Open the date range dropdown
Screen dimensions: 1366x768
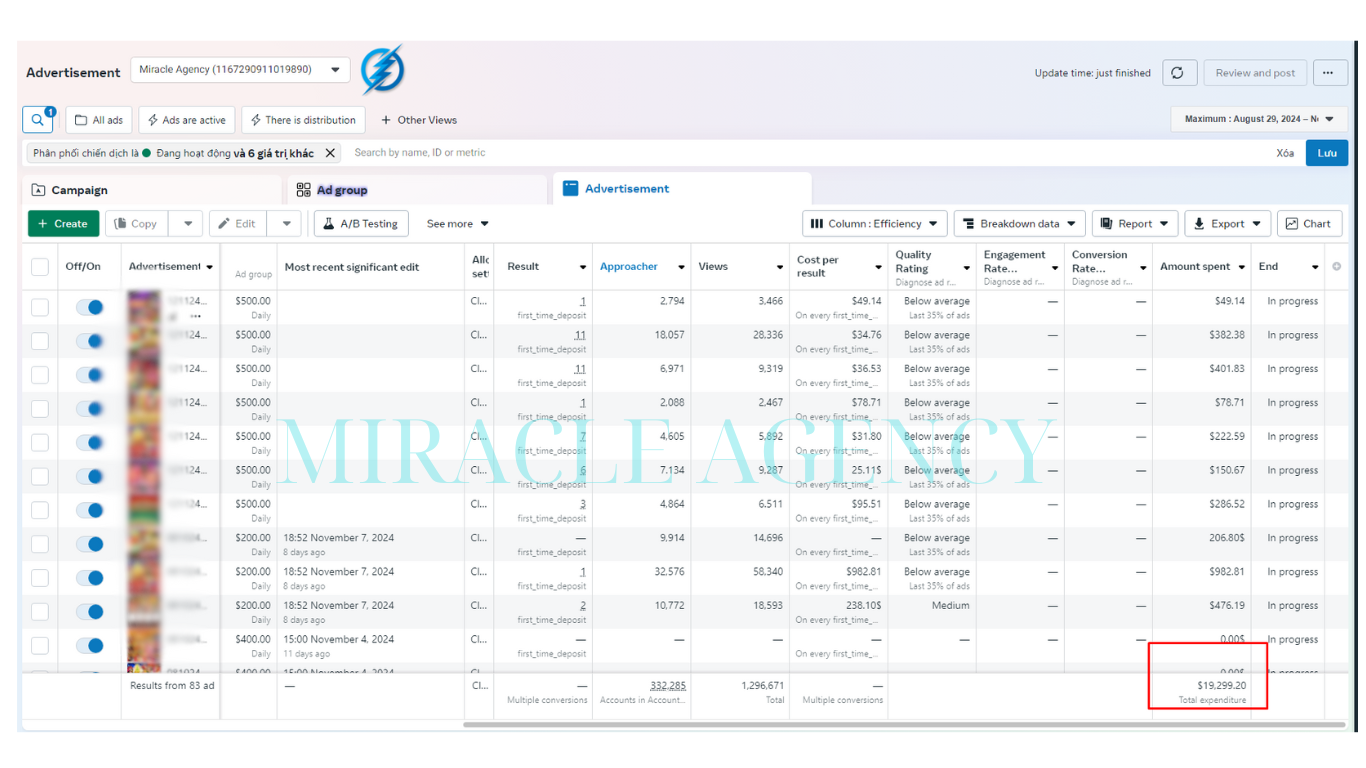[1259, 119]
